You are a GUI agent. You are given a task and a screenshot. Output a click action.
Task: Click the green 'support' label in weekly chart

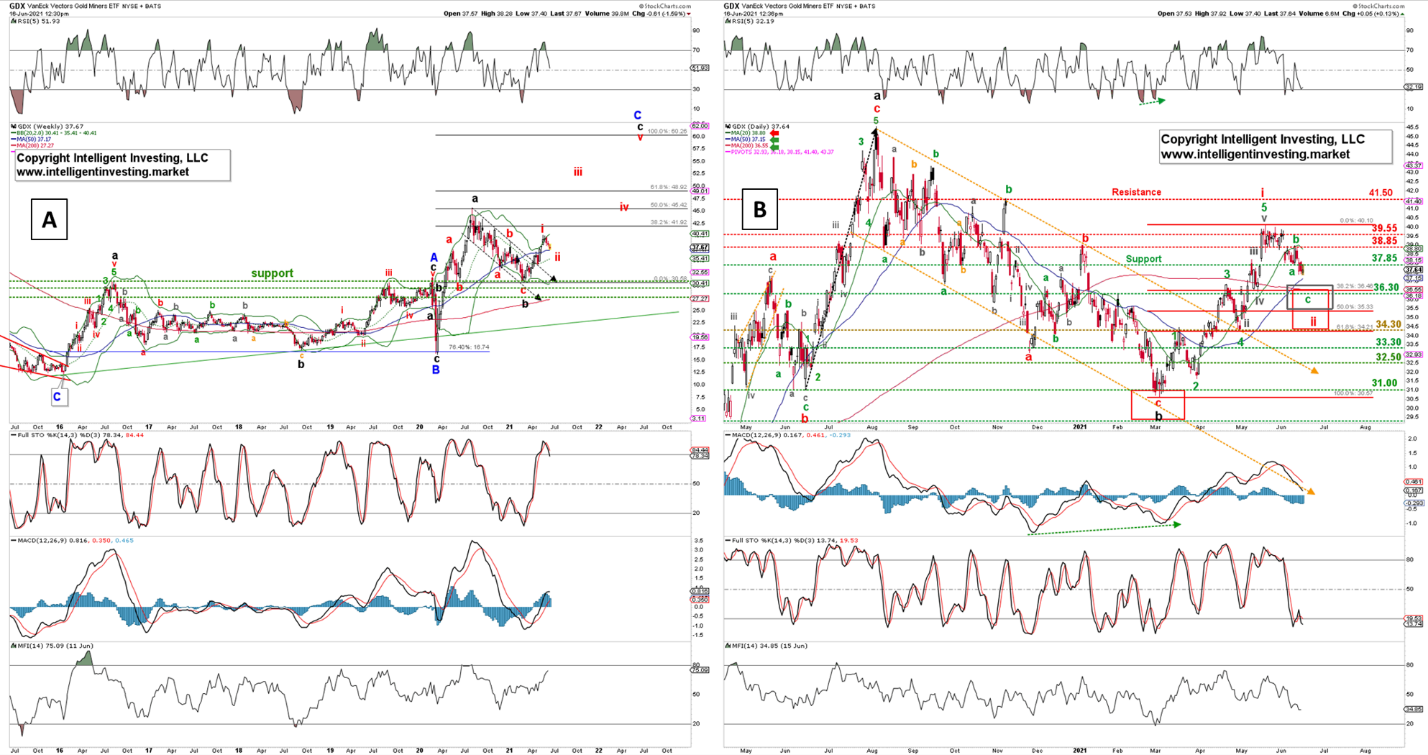(x=273, y=273)
